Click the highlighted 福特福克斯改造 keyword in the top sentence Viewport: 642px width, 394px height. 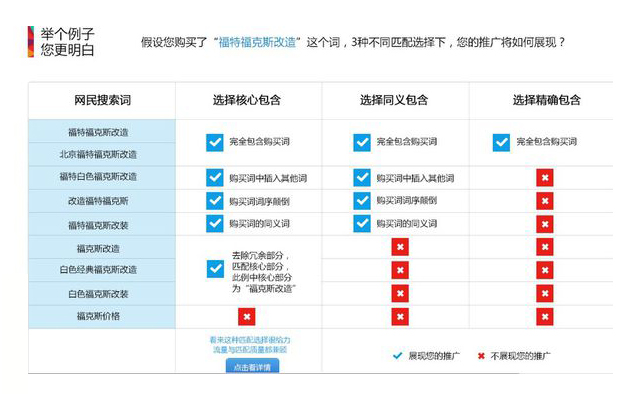click(x=257, y=42)
